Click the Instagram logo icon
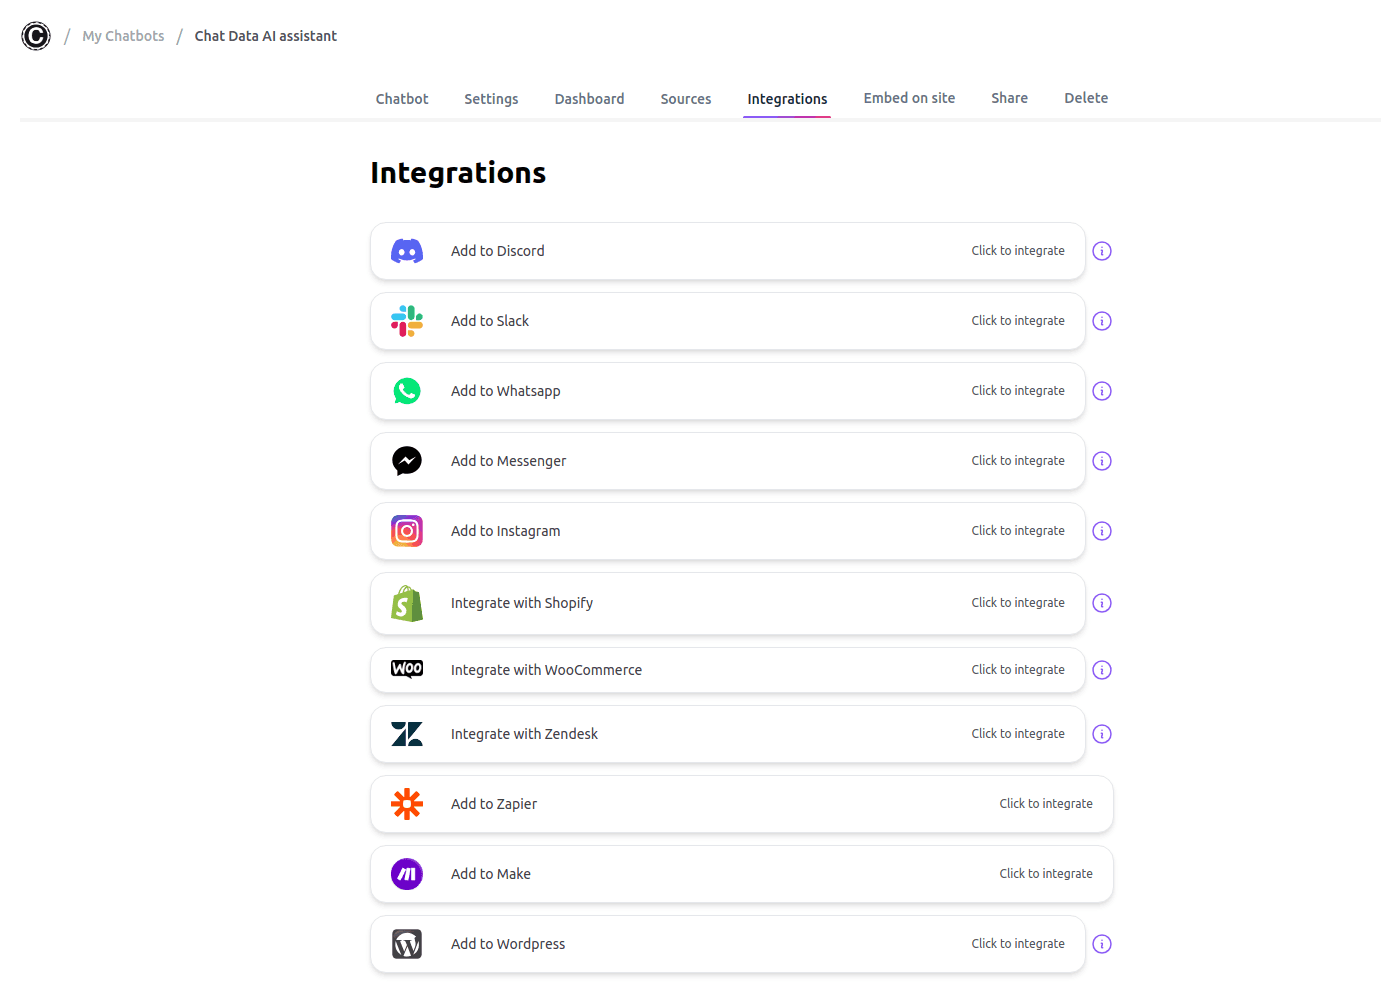 (407, 531)
